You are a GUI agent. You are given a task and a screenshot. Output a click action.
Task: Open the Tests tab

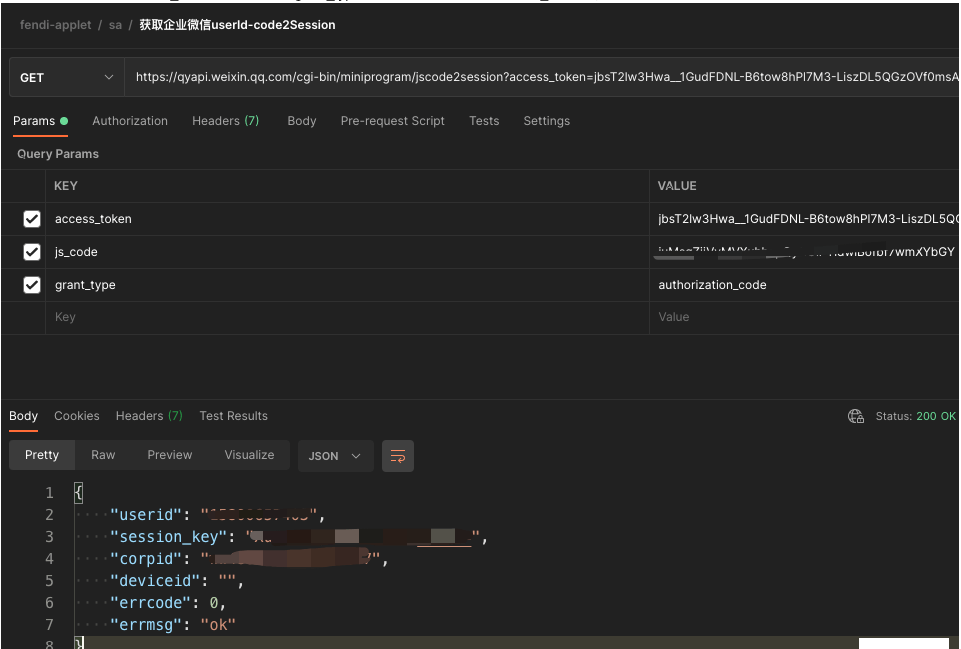[484, 121]
